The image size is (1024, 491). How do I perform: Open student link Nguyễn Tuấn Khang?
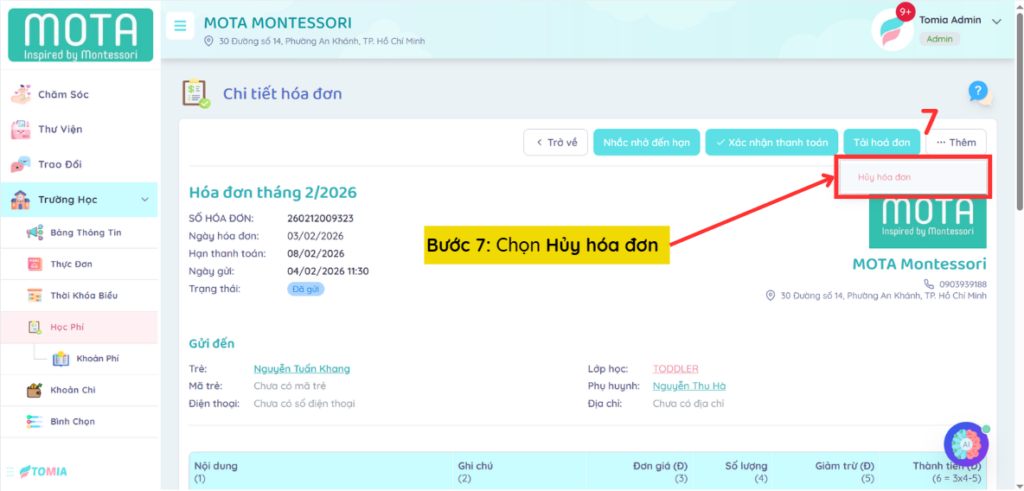click(301, 369)
